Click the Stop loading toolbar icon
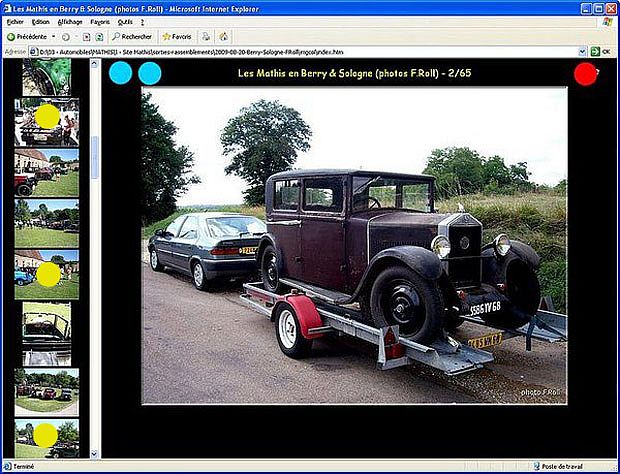The width and height of the screenshot is (620, 474). point(86,36)
